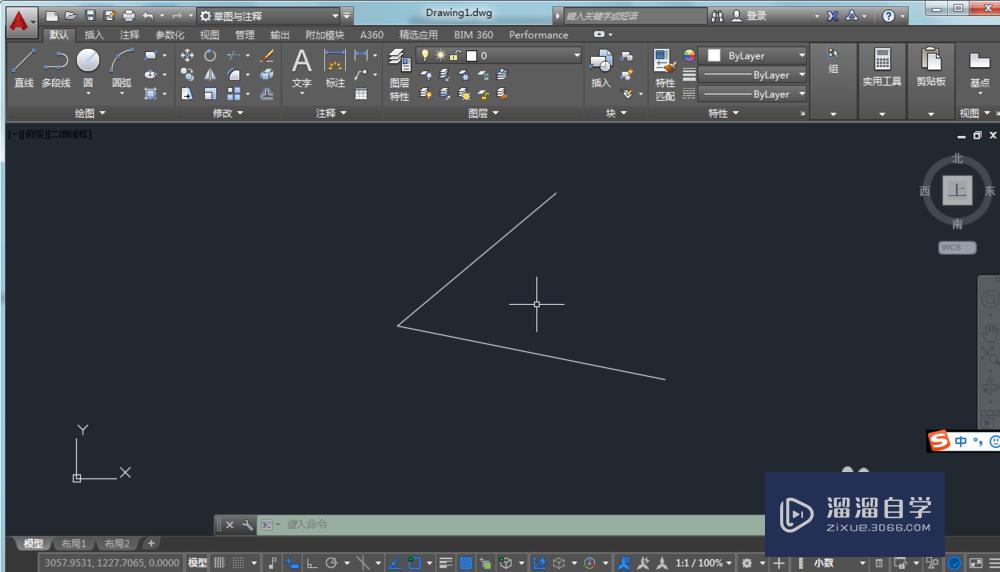Click the Rotate tool icon
1000x572 pixels.
tap(210, 55)
